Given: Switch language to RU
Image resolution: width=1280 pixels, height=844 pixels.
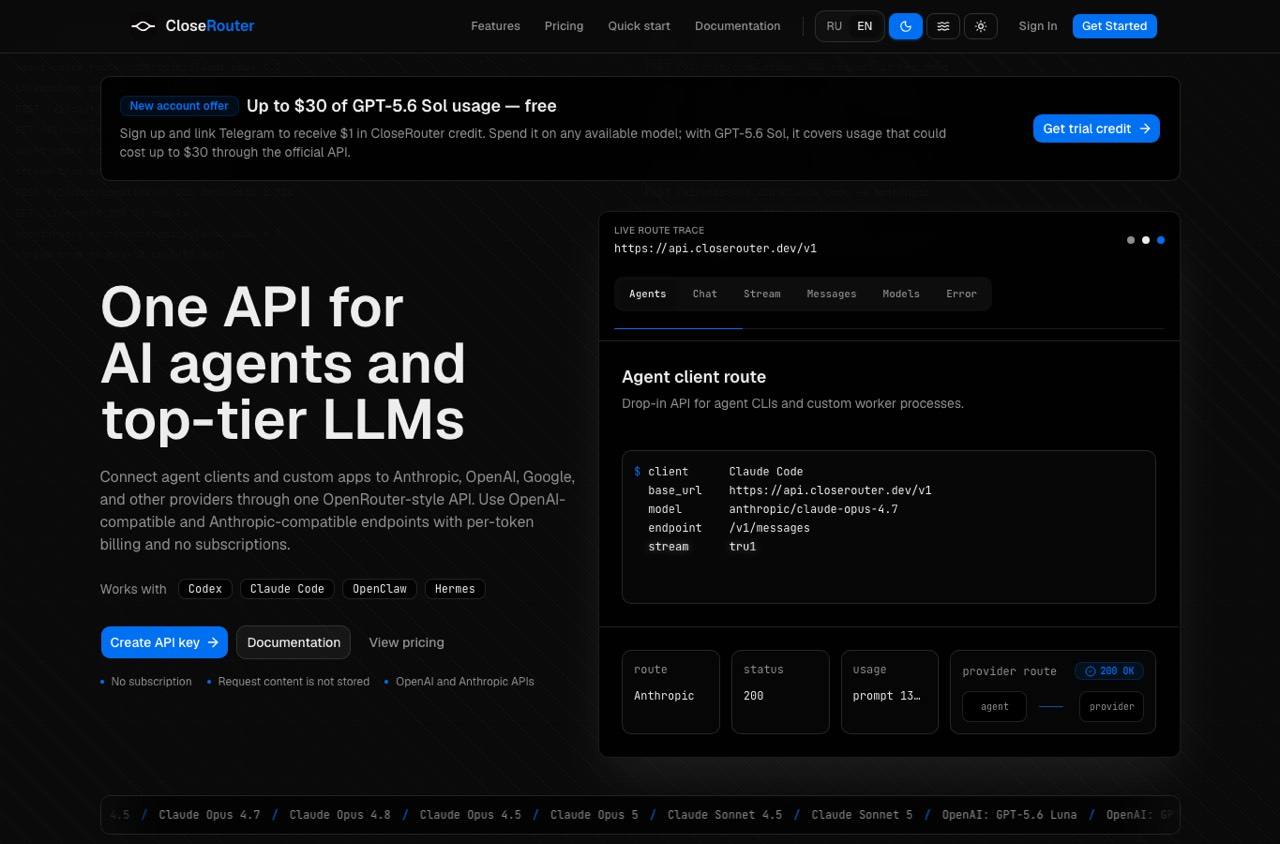Looking at the screenshot, I should (x=834, y=26).
